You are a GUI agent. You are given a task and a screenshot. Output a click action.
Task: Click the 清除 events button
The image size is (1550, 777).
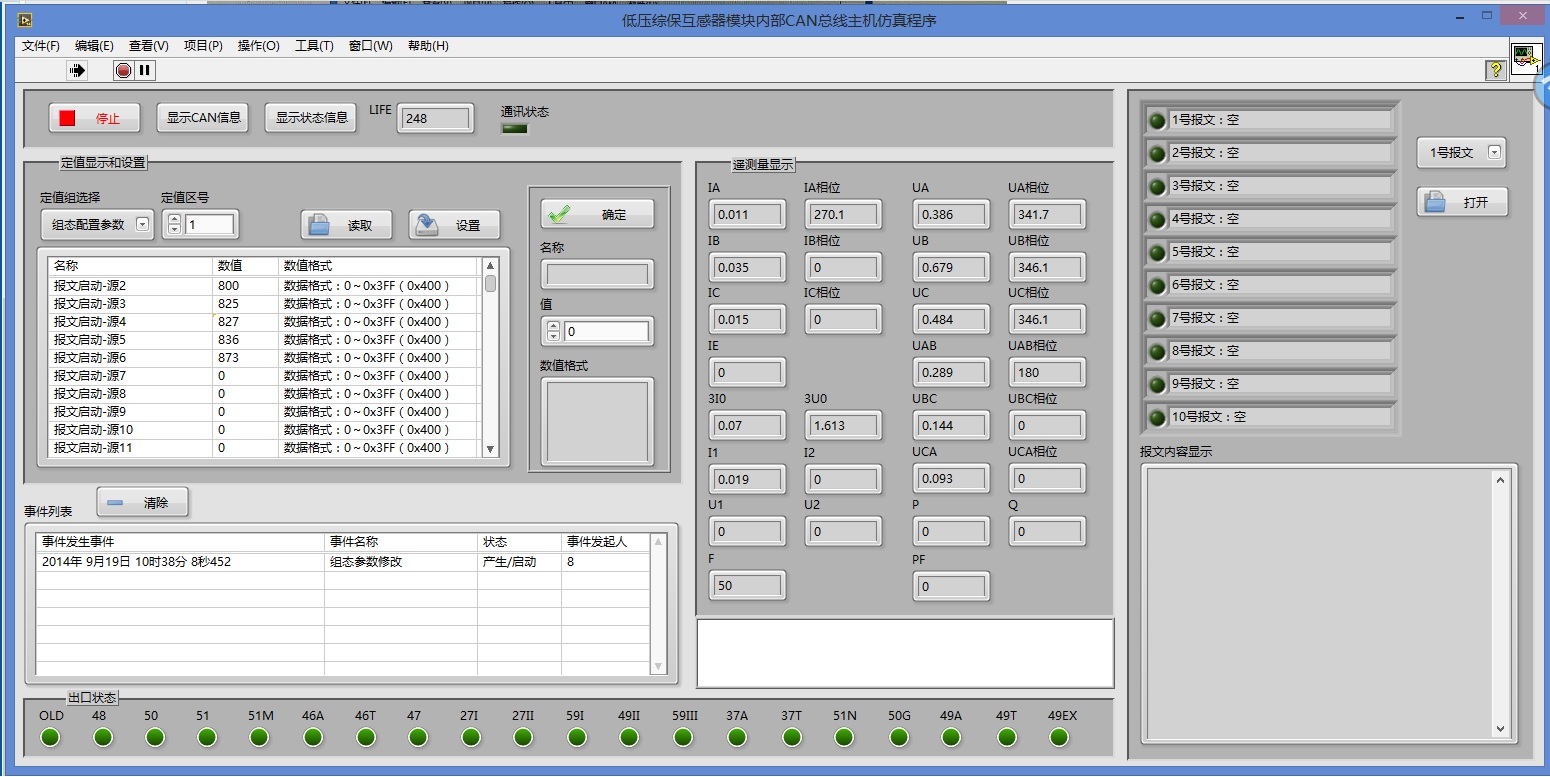click(142, 503)
